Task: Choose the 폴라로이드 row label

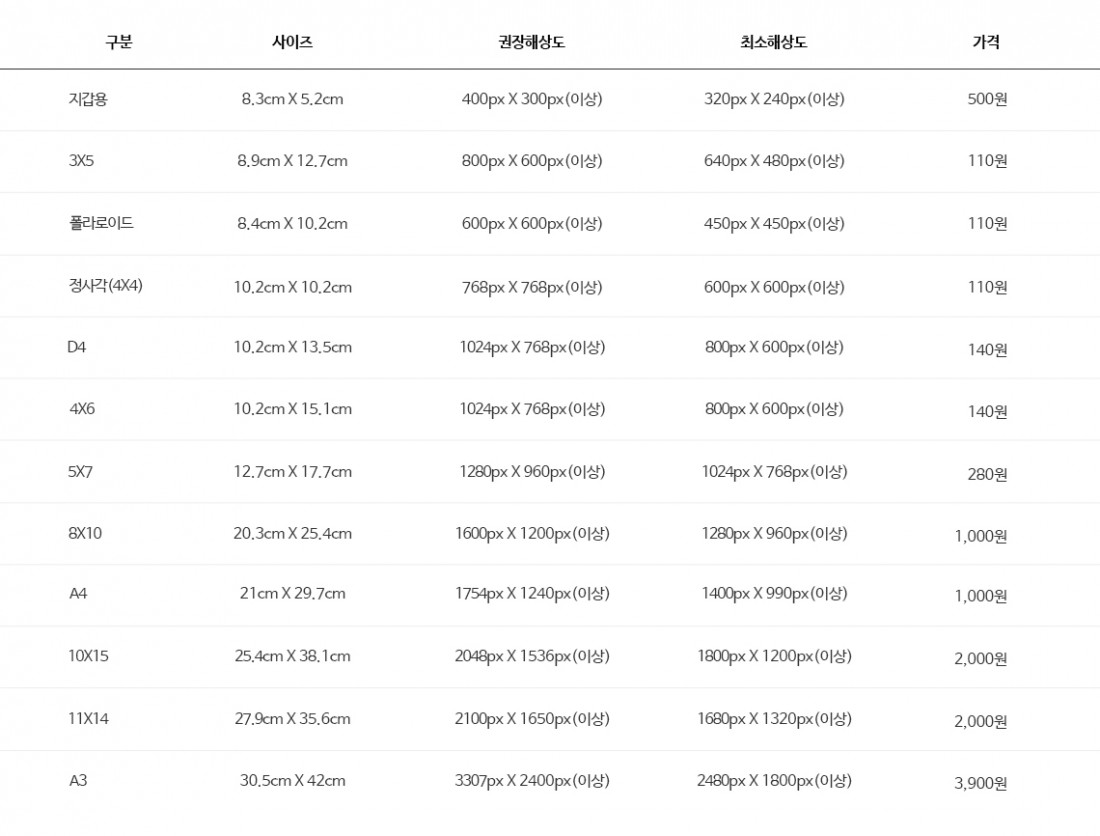Action: [x=101, y=222]
